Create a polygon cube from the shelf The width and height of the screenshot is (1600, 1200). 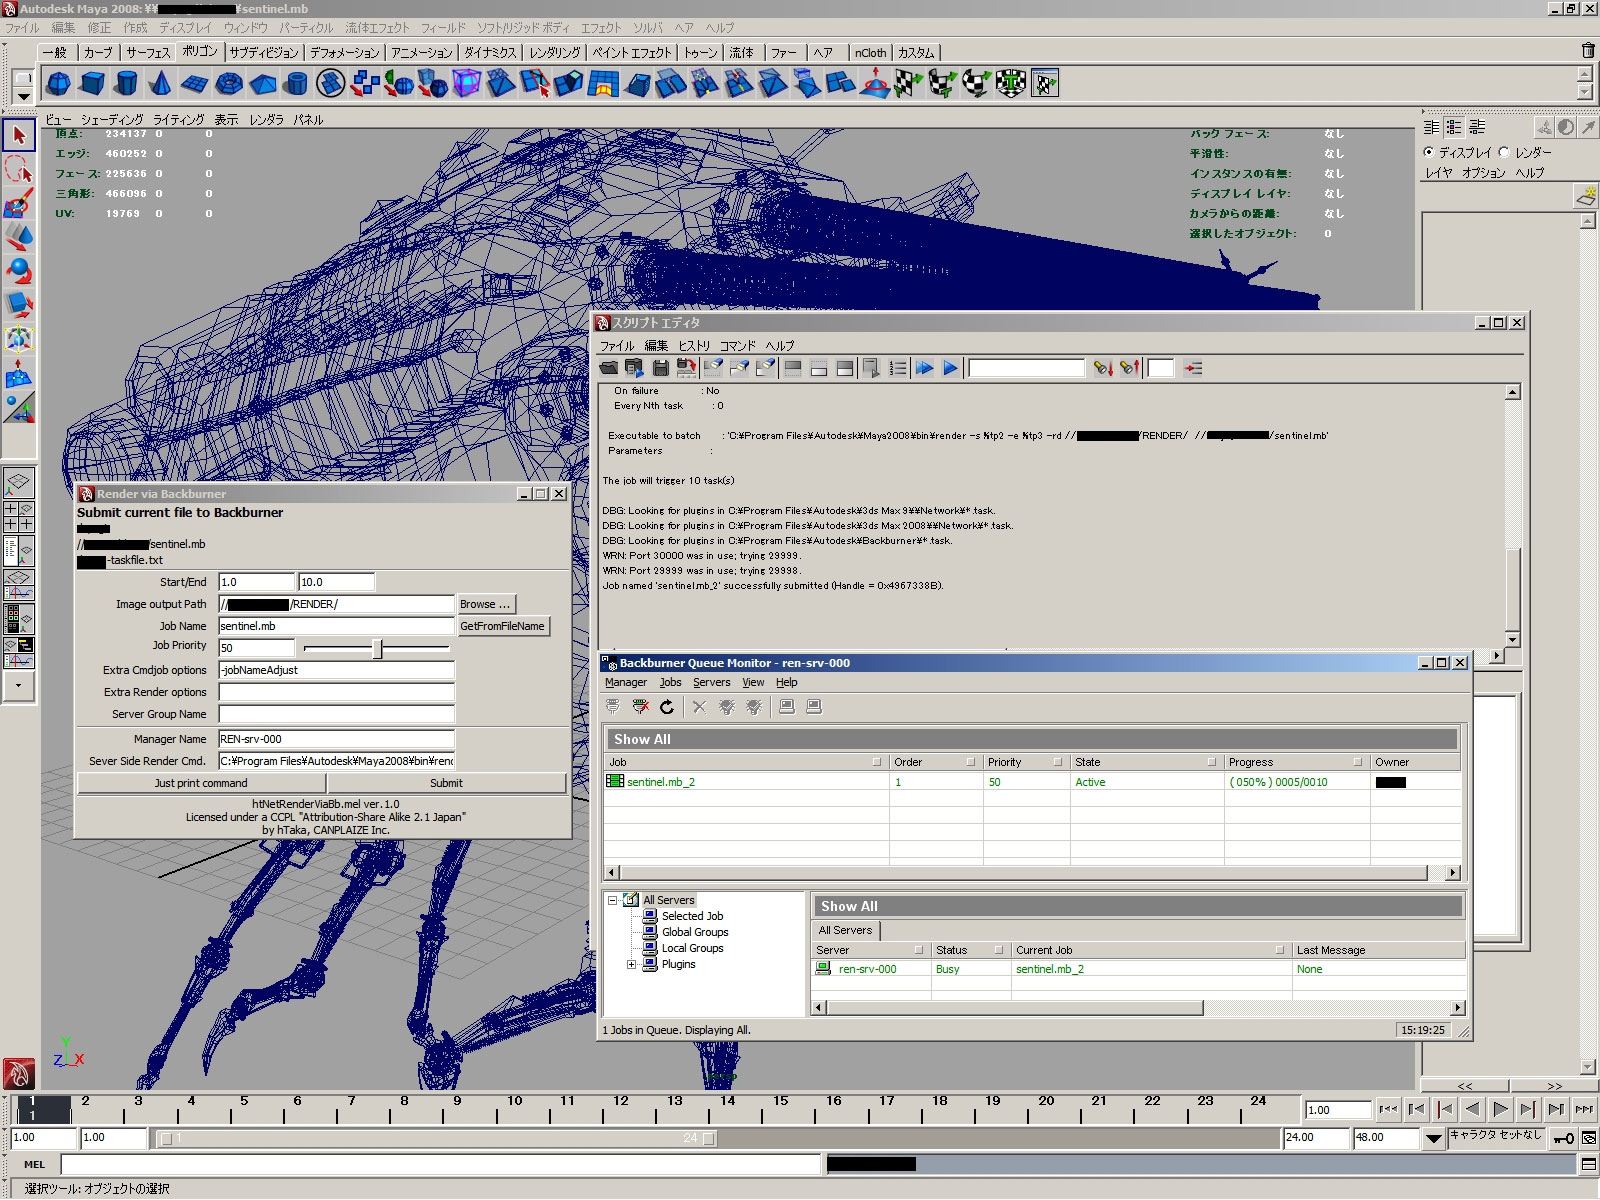pyautogui.click(x=93, y=84)
